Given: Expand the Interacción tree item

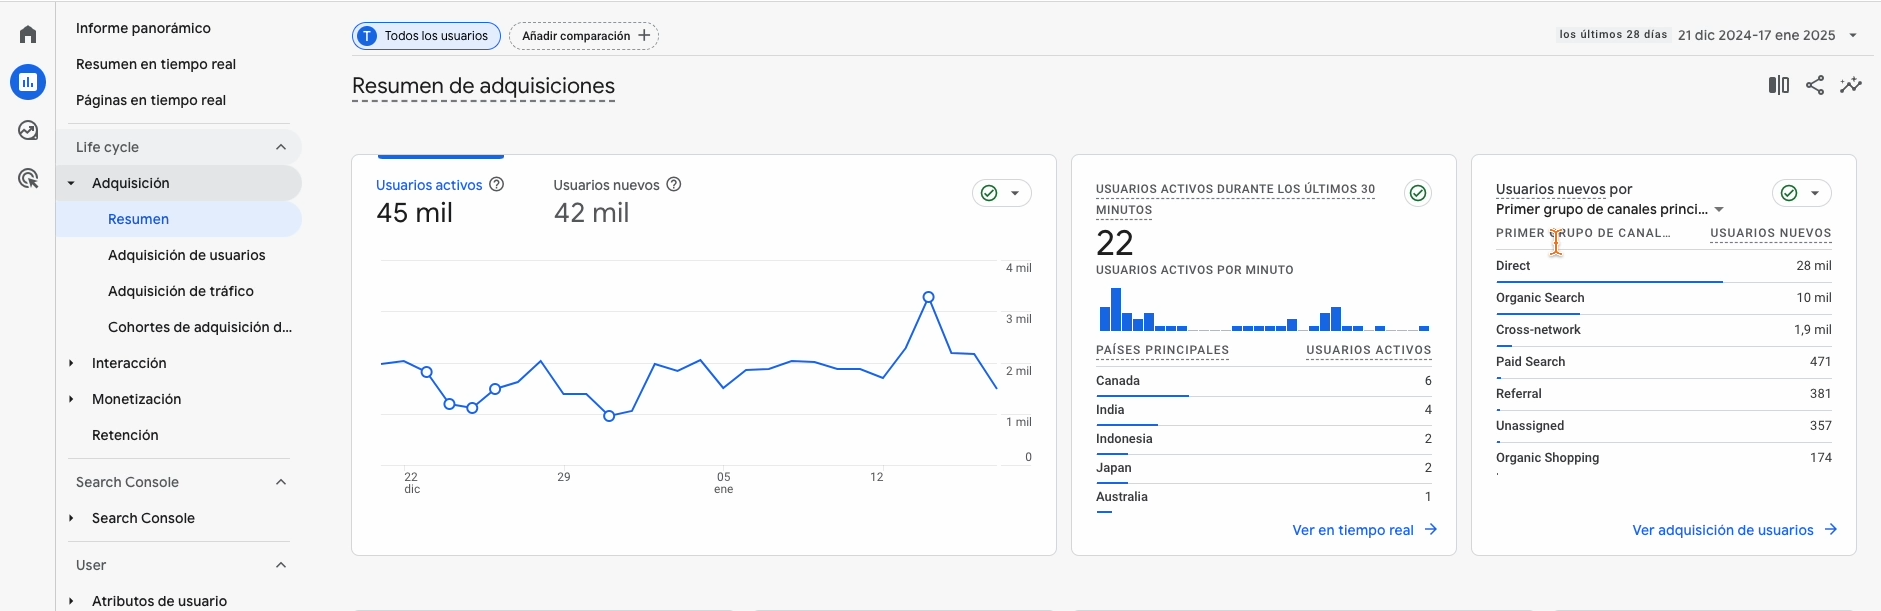Looking at the screenshot, I should 71,363.
